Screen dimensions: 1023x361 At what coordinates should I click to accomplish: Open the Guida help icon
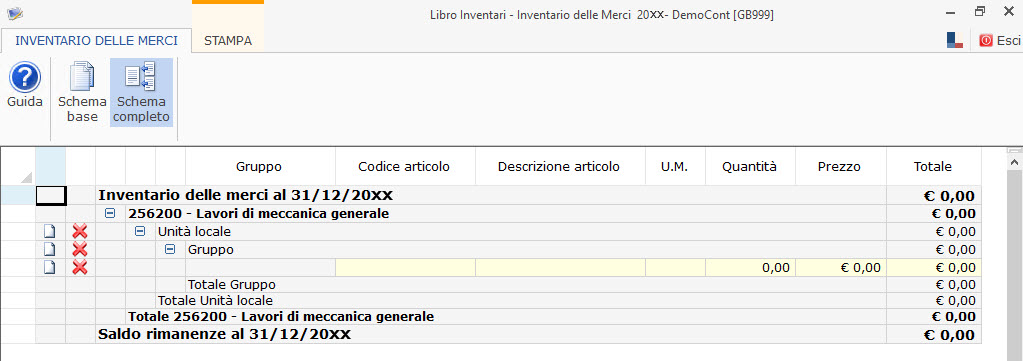pyautogui.click(x=25, y=86)
